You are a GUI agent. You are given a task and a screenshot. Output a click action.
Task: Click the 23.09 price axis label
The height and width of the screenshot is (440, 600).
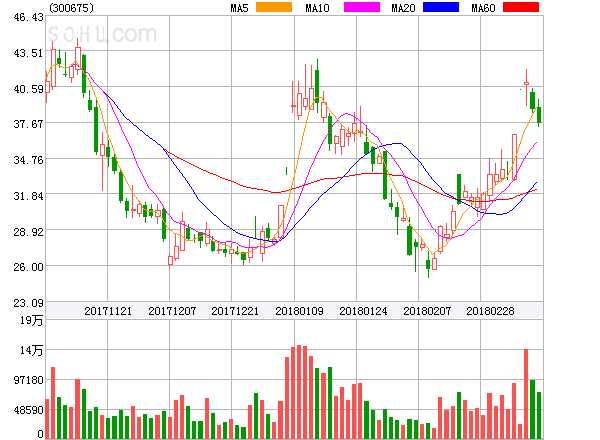click(x=28, y=303)
